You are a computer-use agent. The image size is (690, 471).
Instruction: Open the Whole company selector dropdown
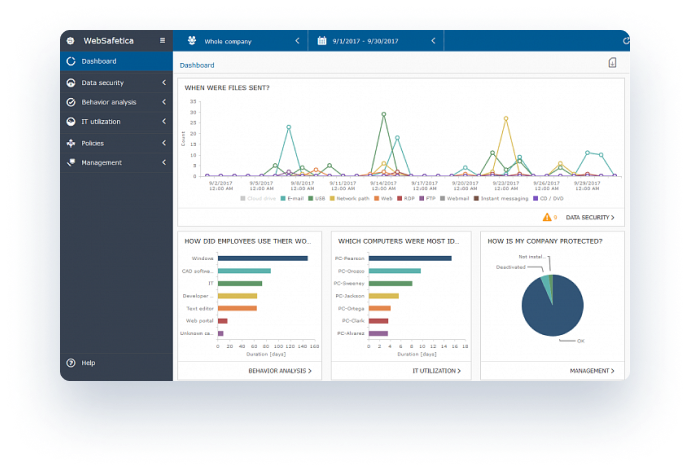pos(240,41)
